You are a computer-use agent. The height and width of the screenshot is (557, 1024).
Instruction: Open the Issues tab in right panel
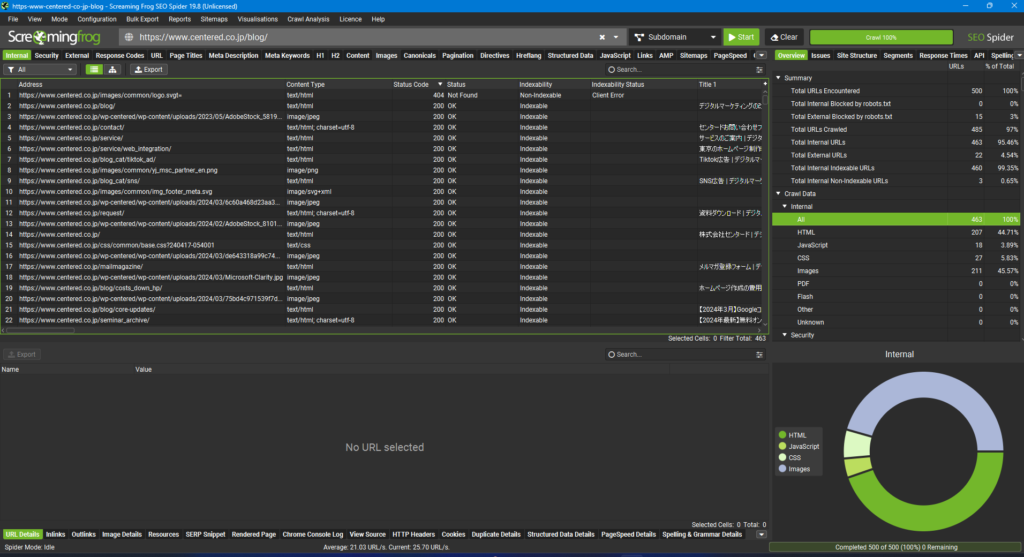tap(820, 56)
